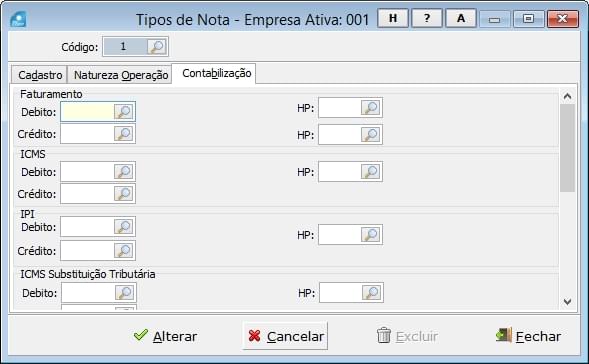The width and height of the screenshot is (589, 364).
Task: Search ICMS Debito account lookup
Action: (124, 172)
